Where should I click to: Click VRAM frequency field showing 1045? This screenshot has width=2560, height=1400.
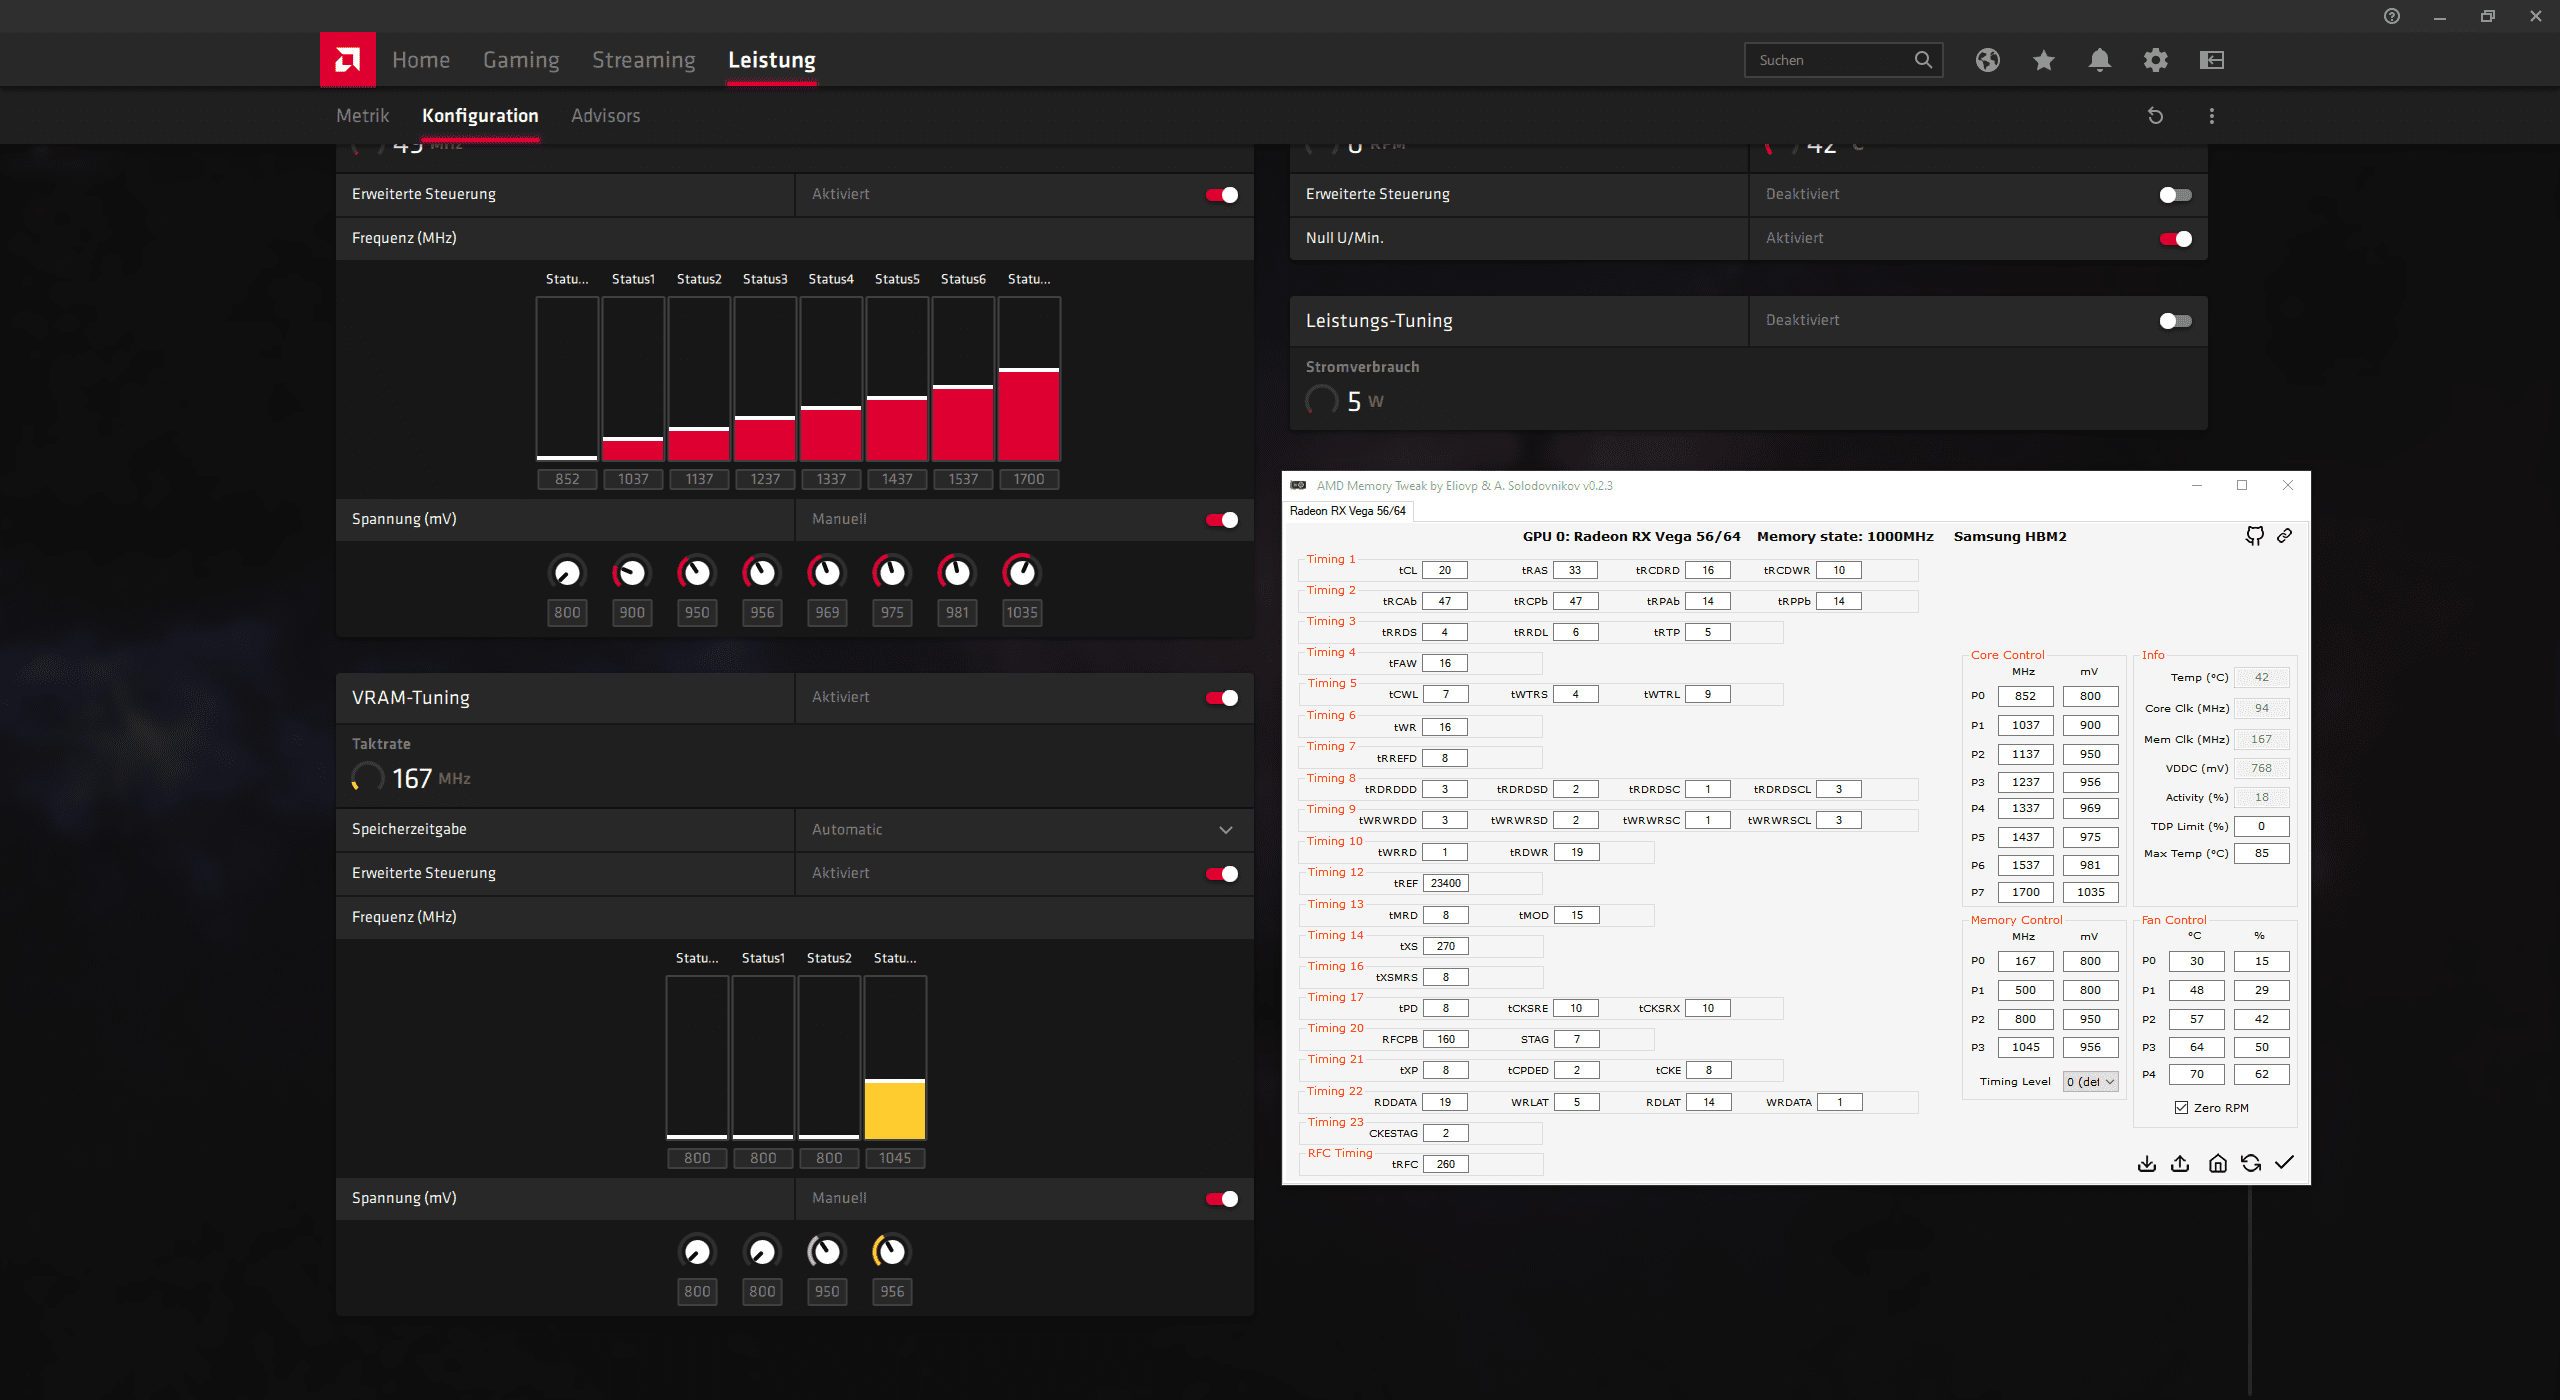click(895, 1158)
